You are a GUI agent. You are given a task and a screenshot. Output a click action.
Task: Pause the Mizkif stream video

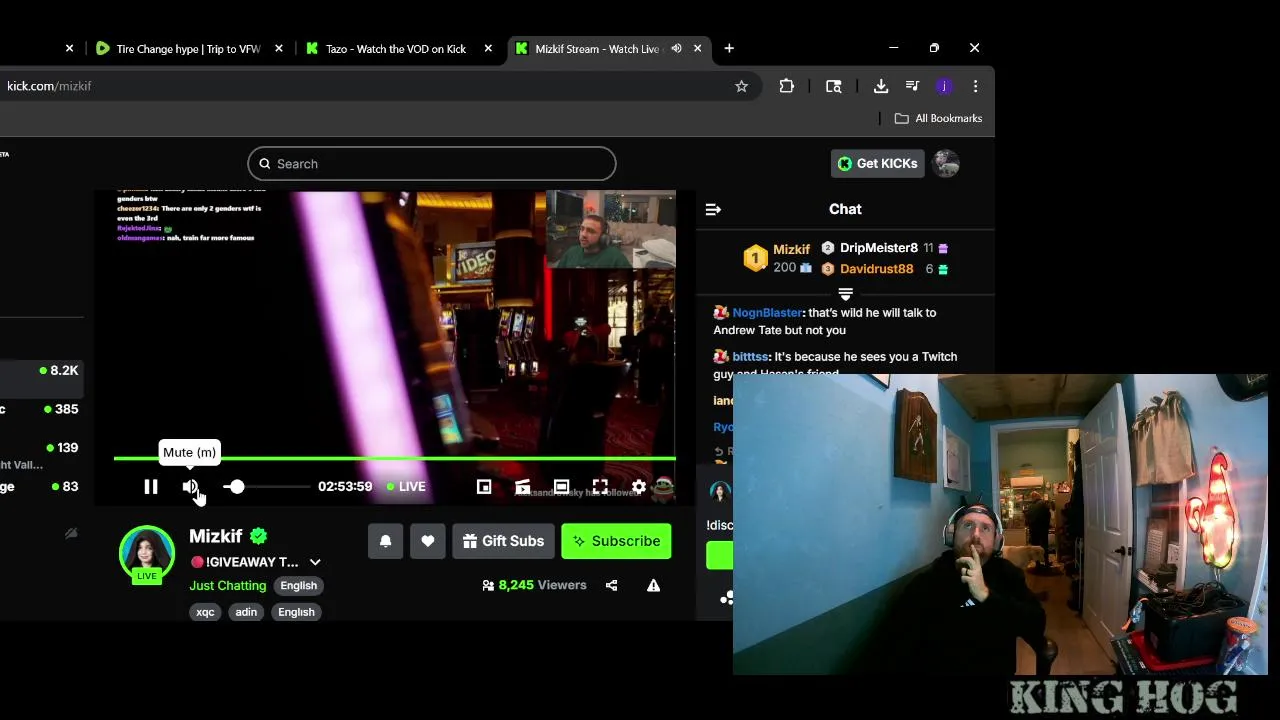tap(151, 487)
